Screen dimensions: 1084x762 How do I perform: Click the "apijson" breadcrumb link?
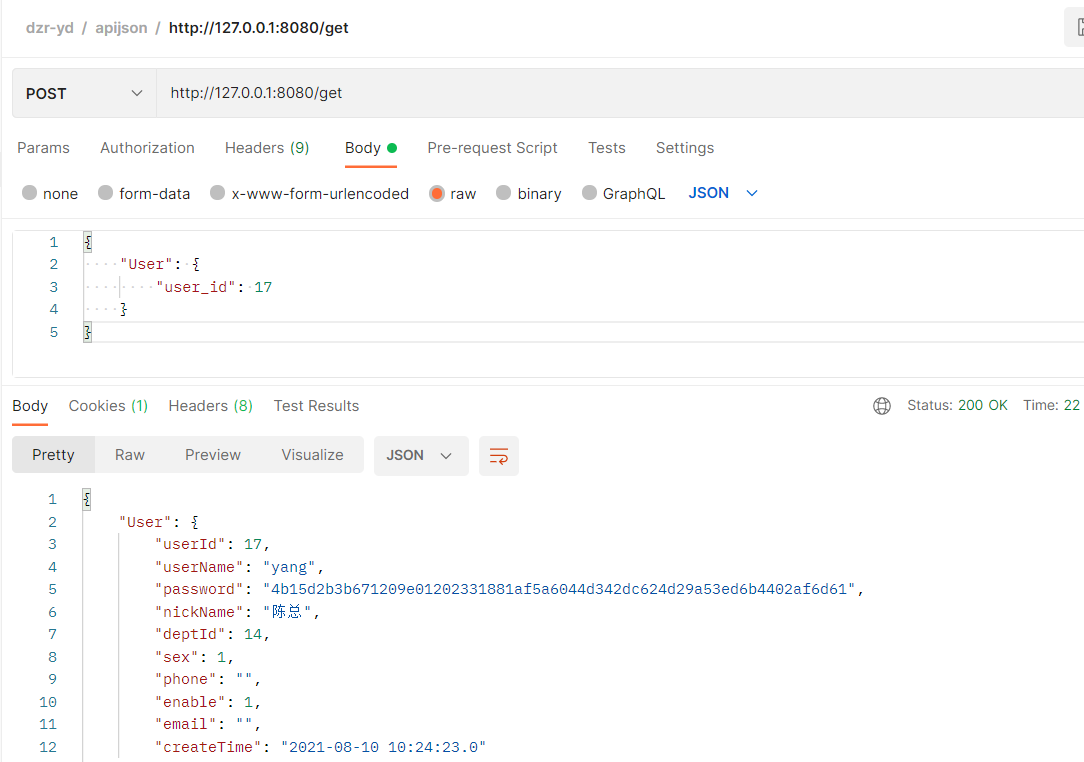tap(121, 27)
